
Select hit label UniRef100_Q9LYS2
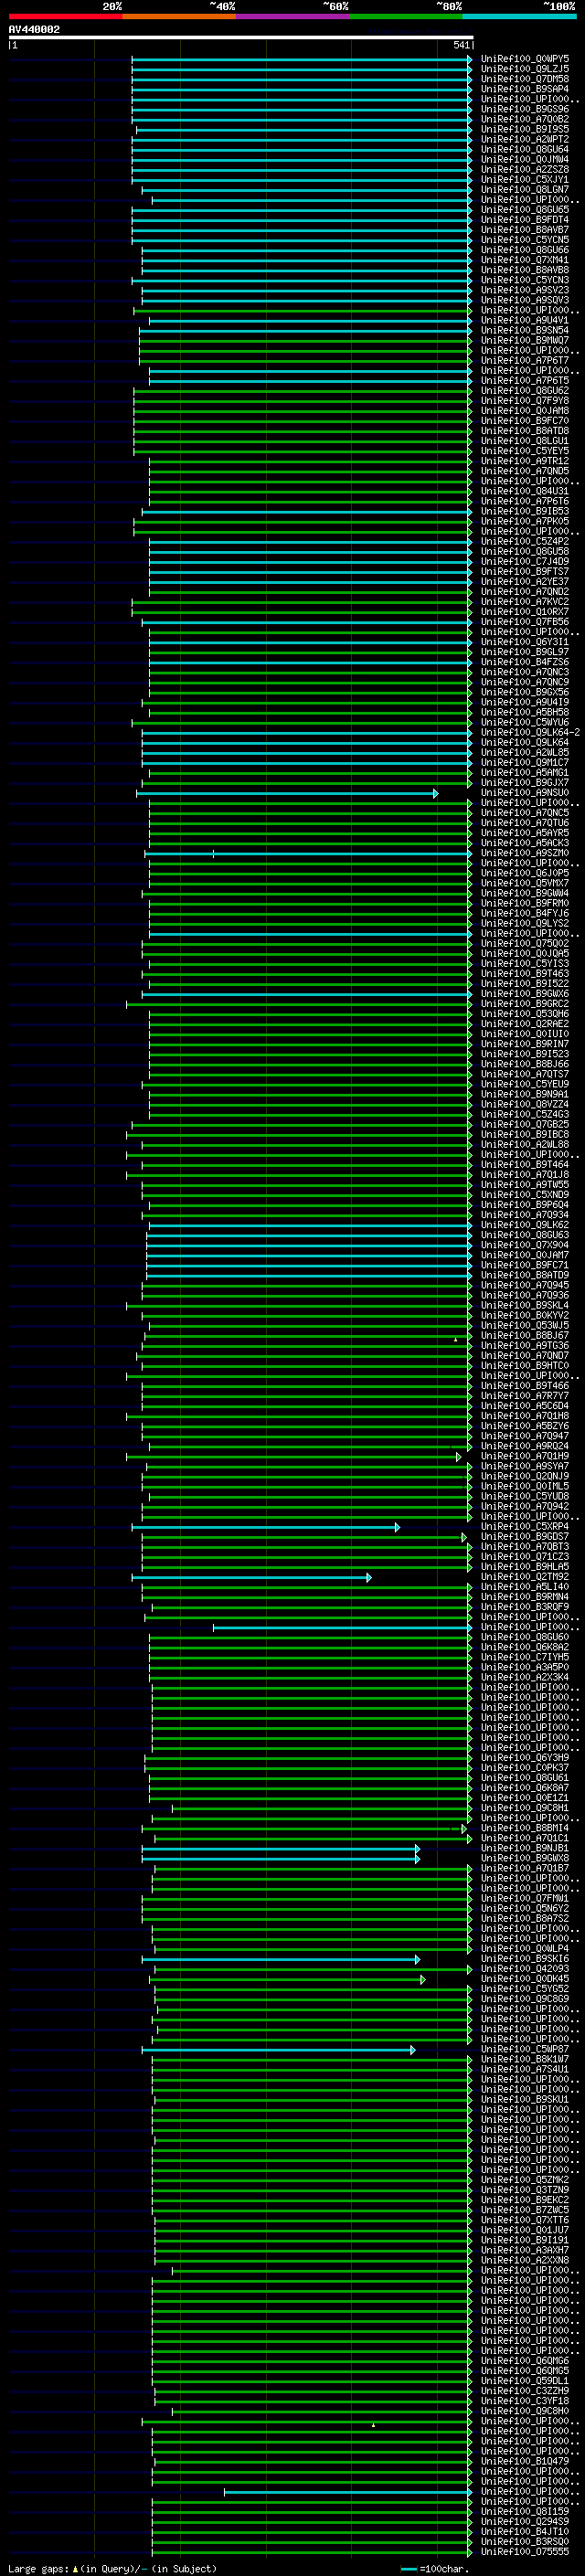[525, 923]
